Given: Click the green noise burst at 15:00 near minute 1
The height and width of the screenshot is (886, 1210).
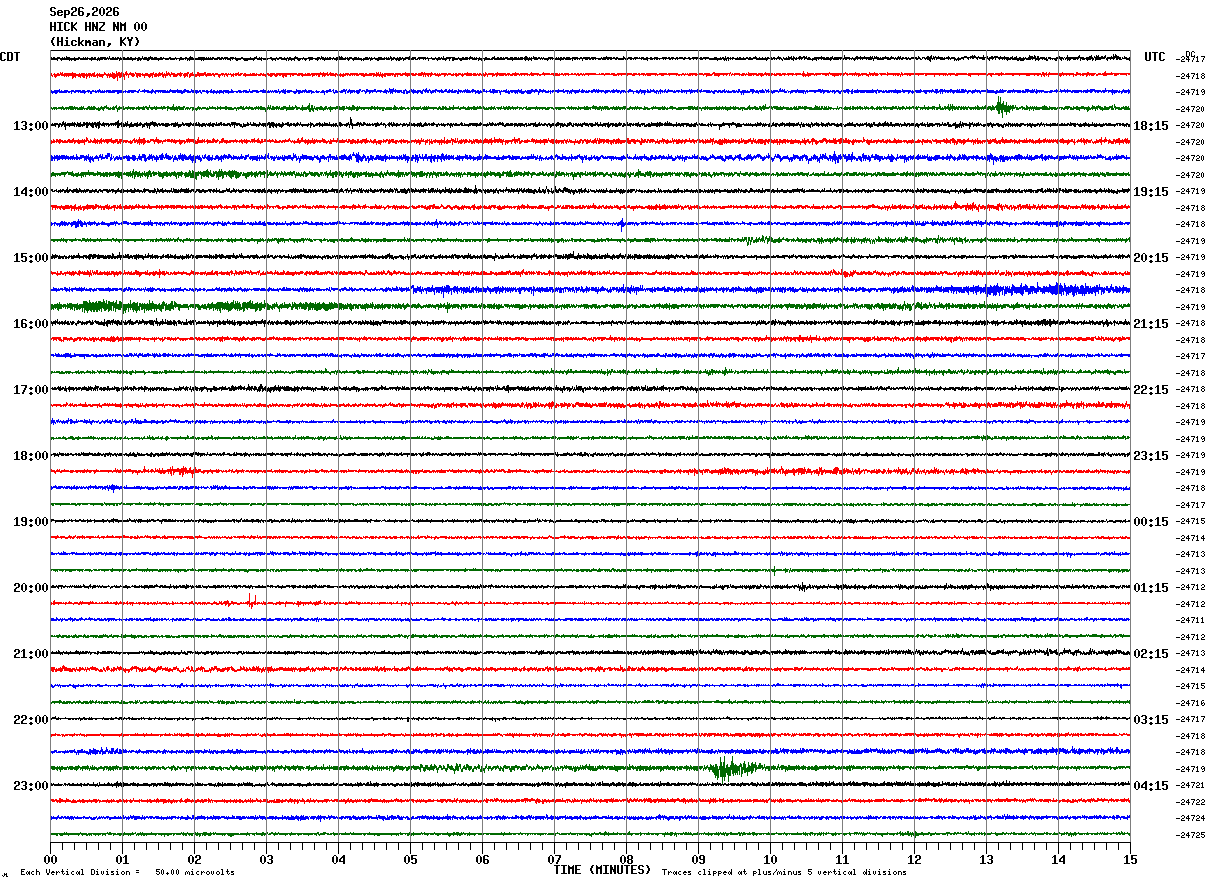Looking at the screenshot, I should coord(120,306).
